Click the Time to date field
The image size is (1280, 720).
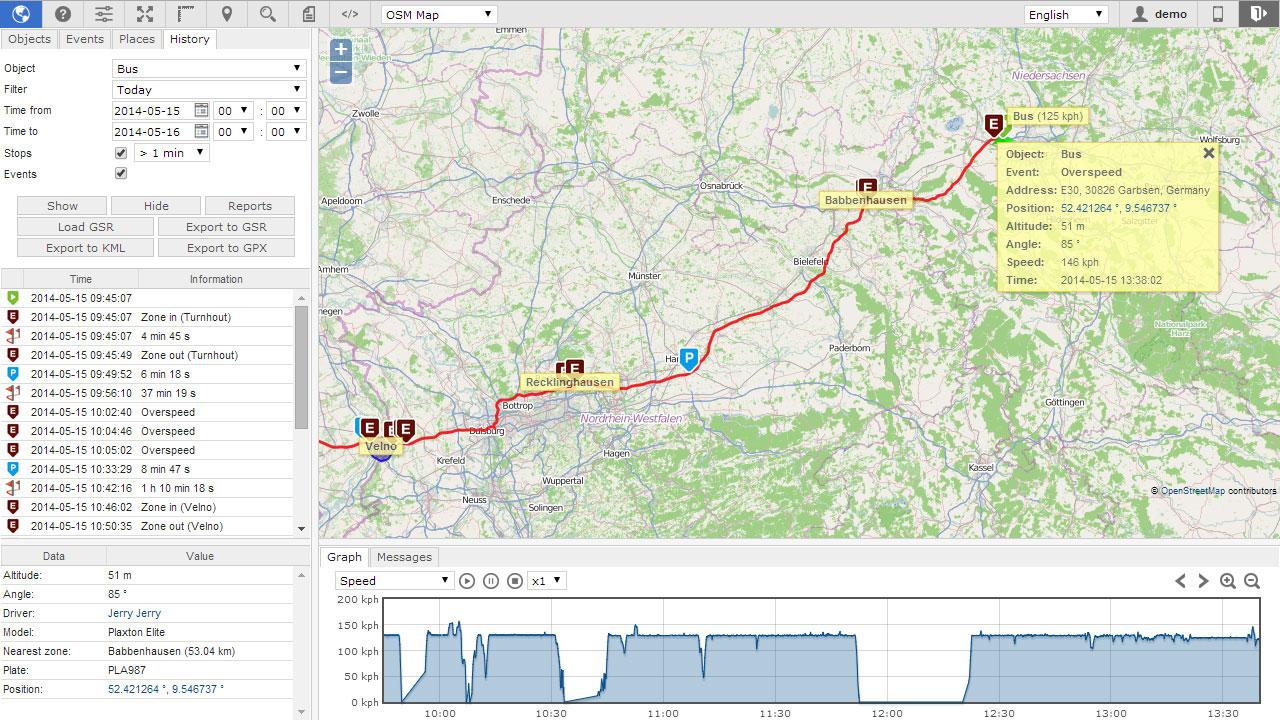152,132
